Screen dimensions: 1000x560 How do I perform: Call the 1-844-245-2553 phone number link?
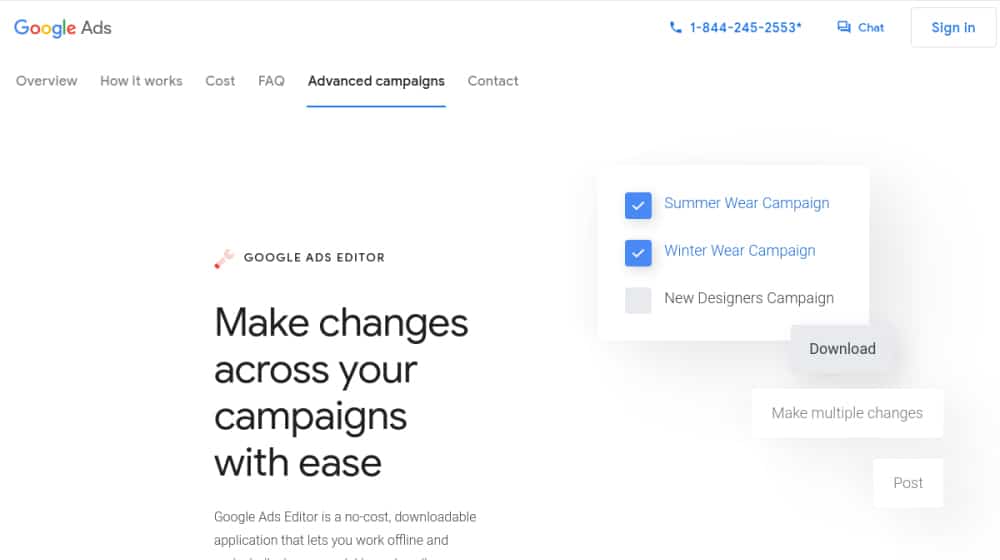point(745,27)
